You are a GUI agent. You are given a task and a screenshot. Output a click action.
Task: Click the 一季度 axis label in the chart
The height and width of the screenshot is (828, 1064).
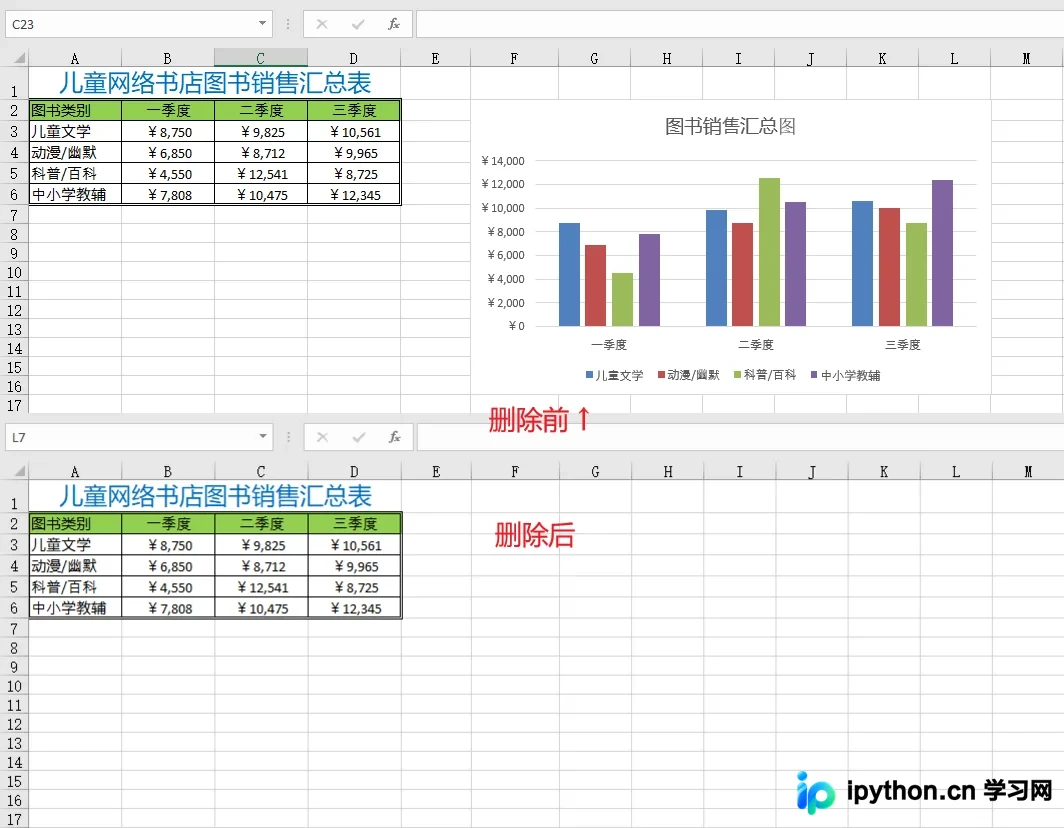609,345
